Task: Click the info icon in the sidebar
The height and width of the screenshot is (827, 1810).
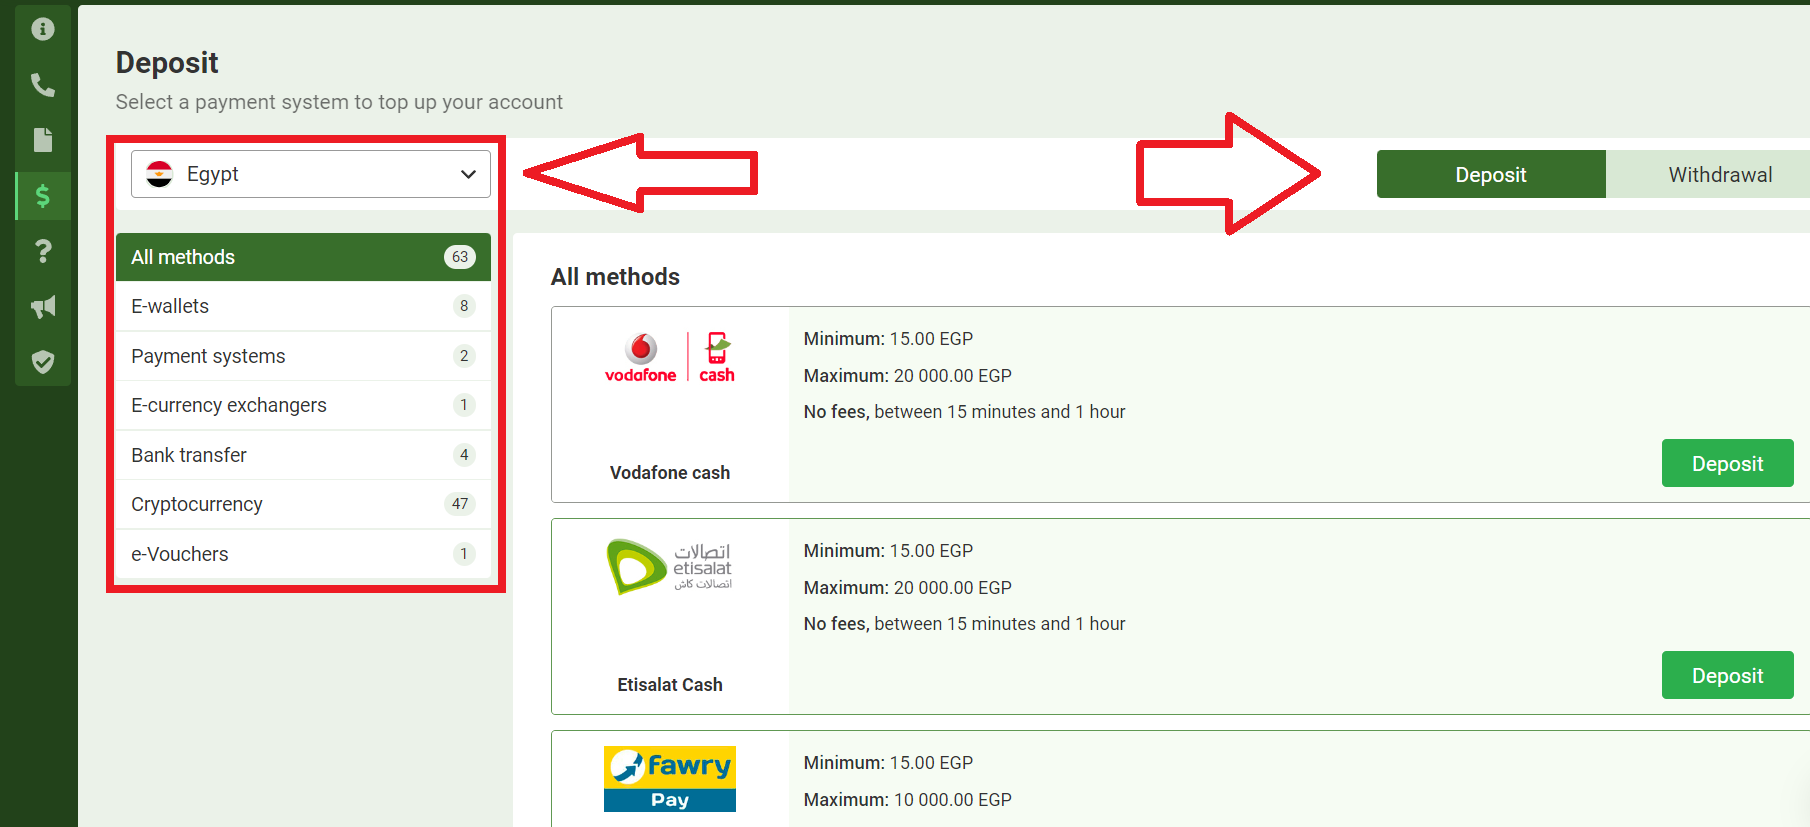Action: click(x=43, y=29)
